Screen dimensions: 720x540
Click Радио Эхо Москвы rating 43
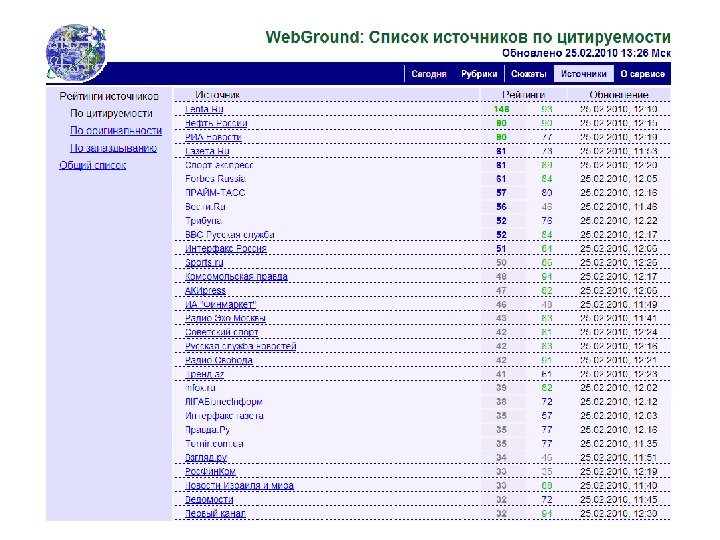point(501,318)
